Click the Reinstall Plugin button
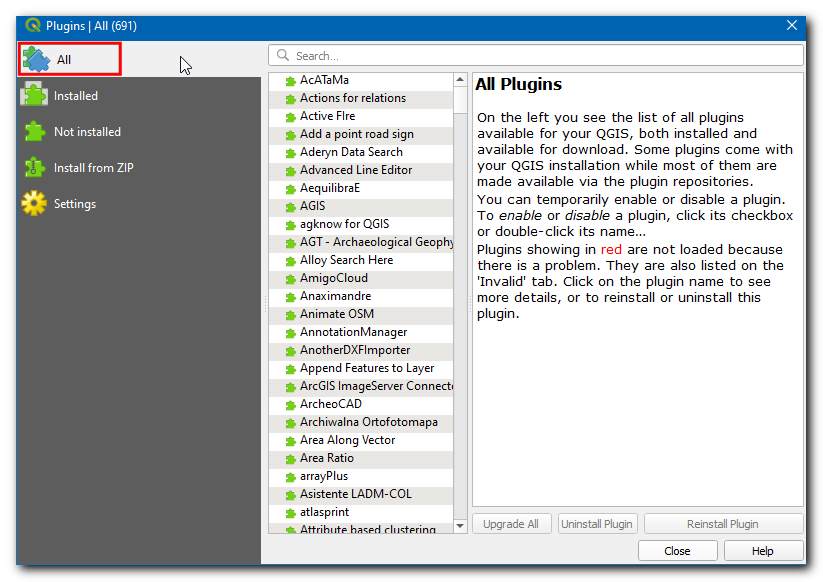 point(723,524)
